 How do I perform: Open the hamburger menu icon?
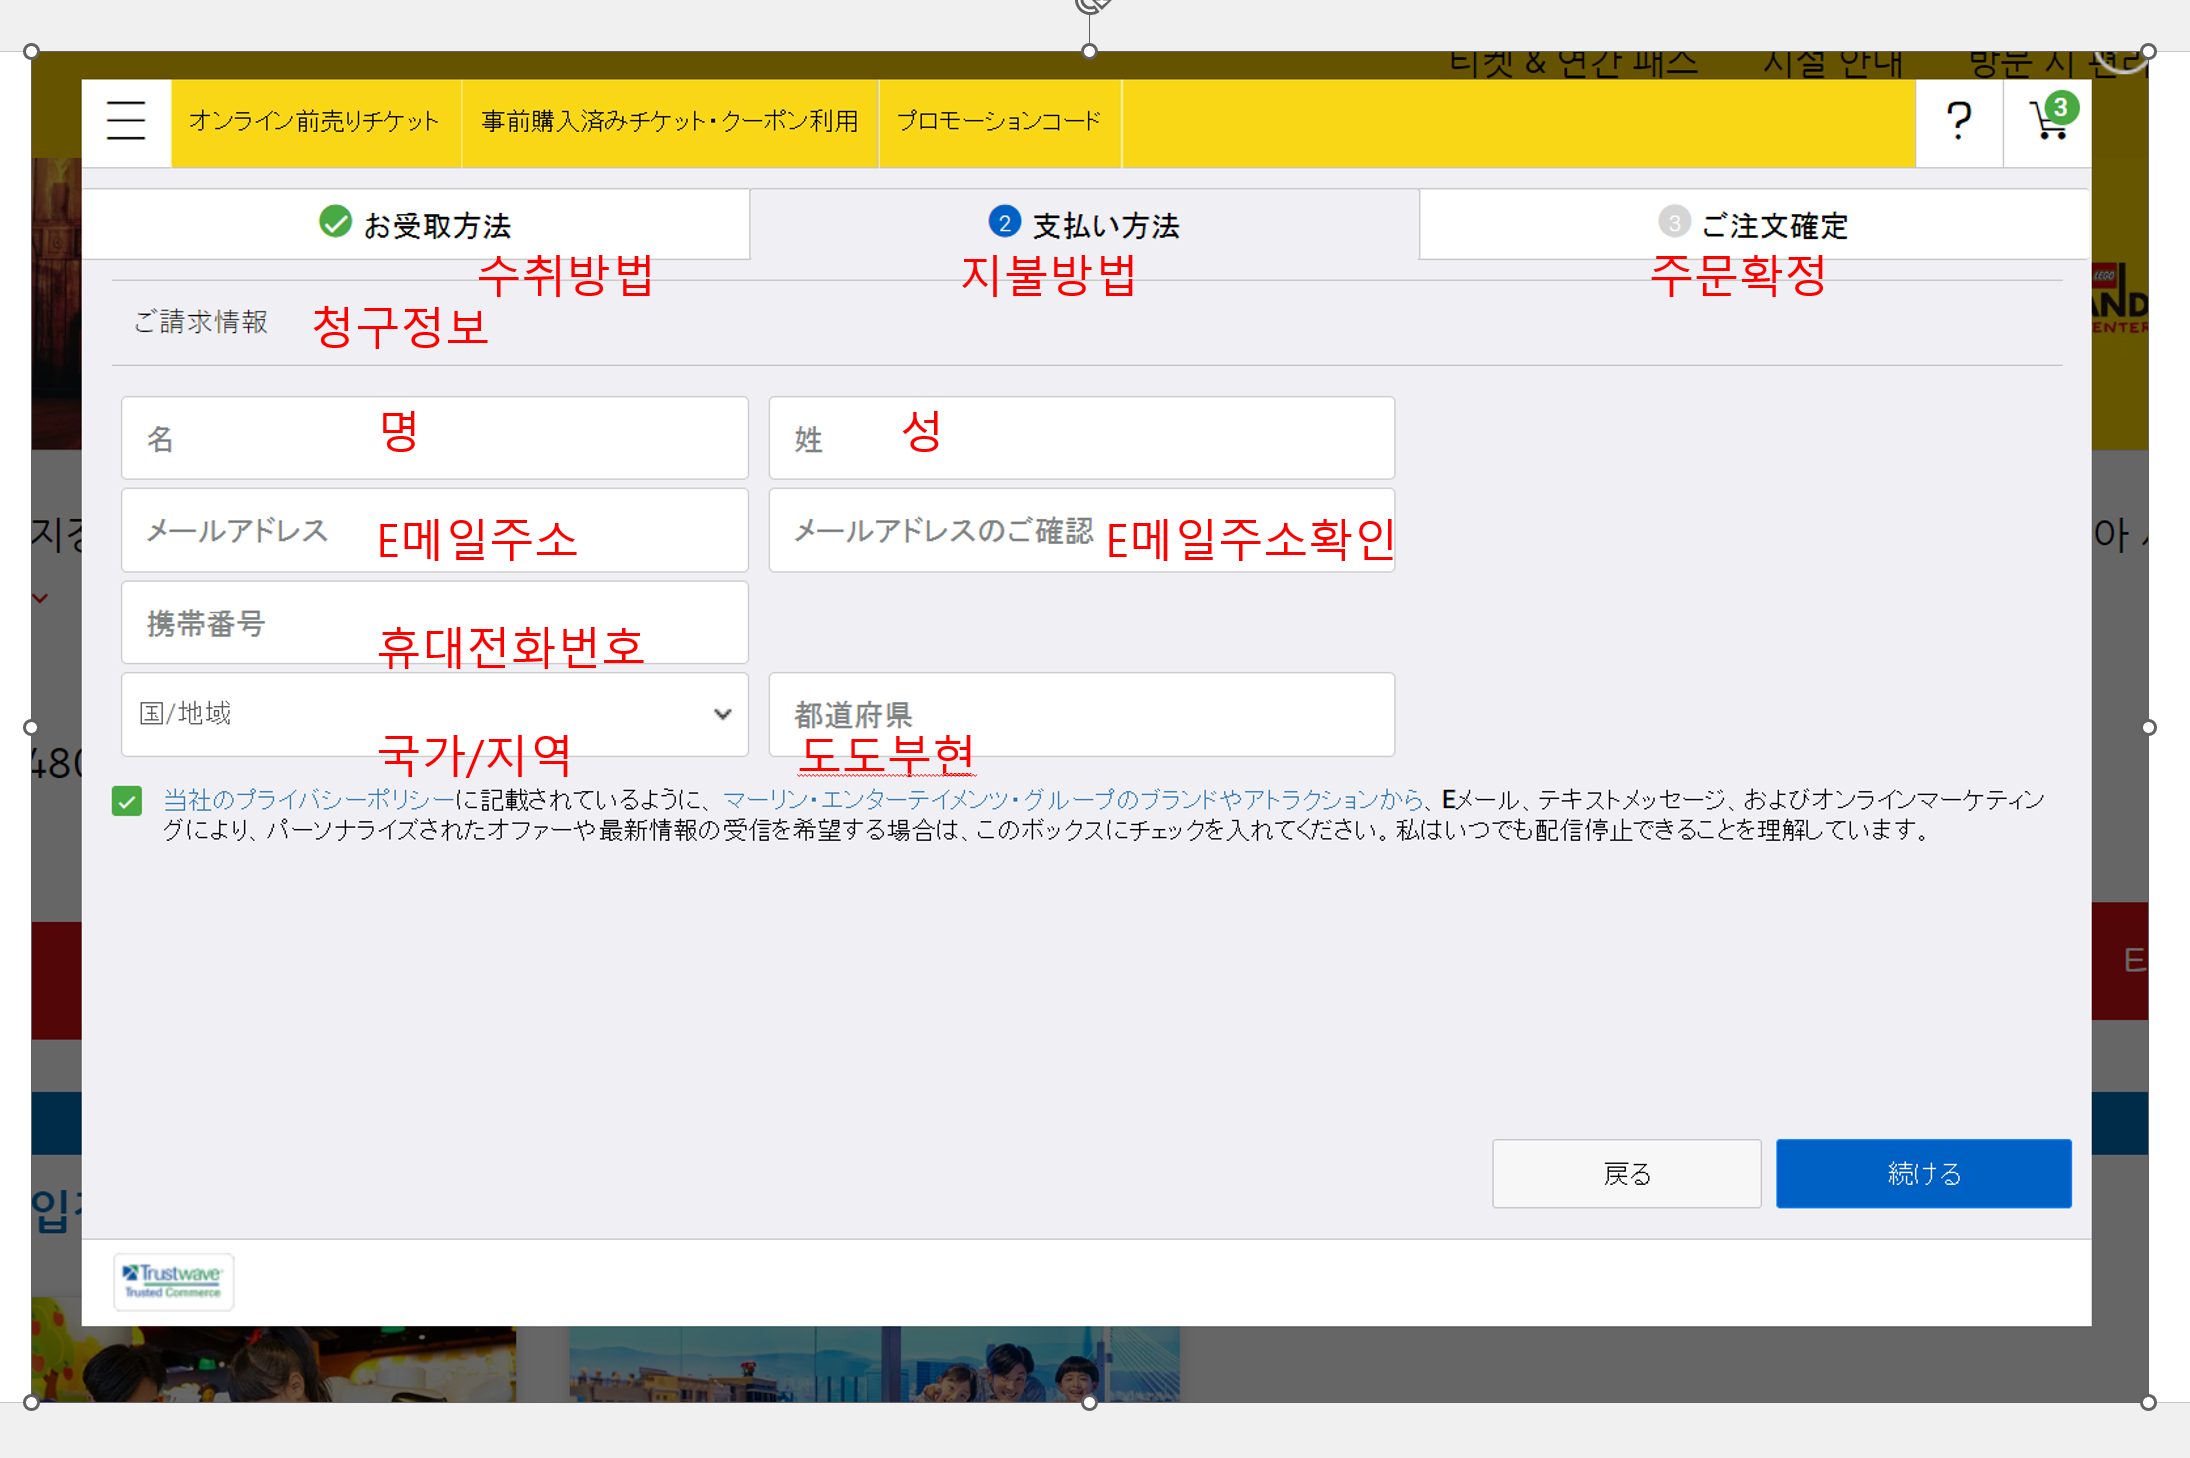[x=126, y=122]
